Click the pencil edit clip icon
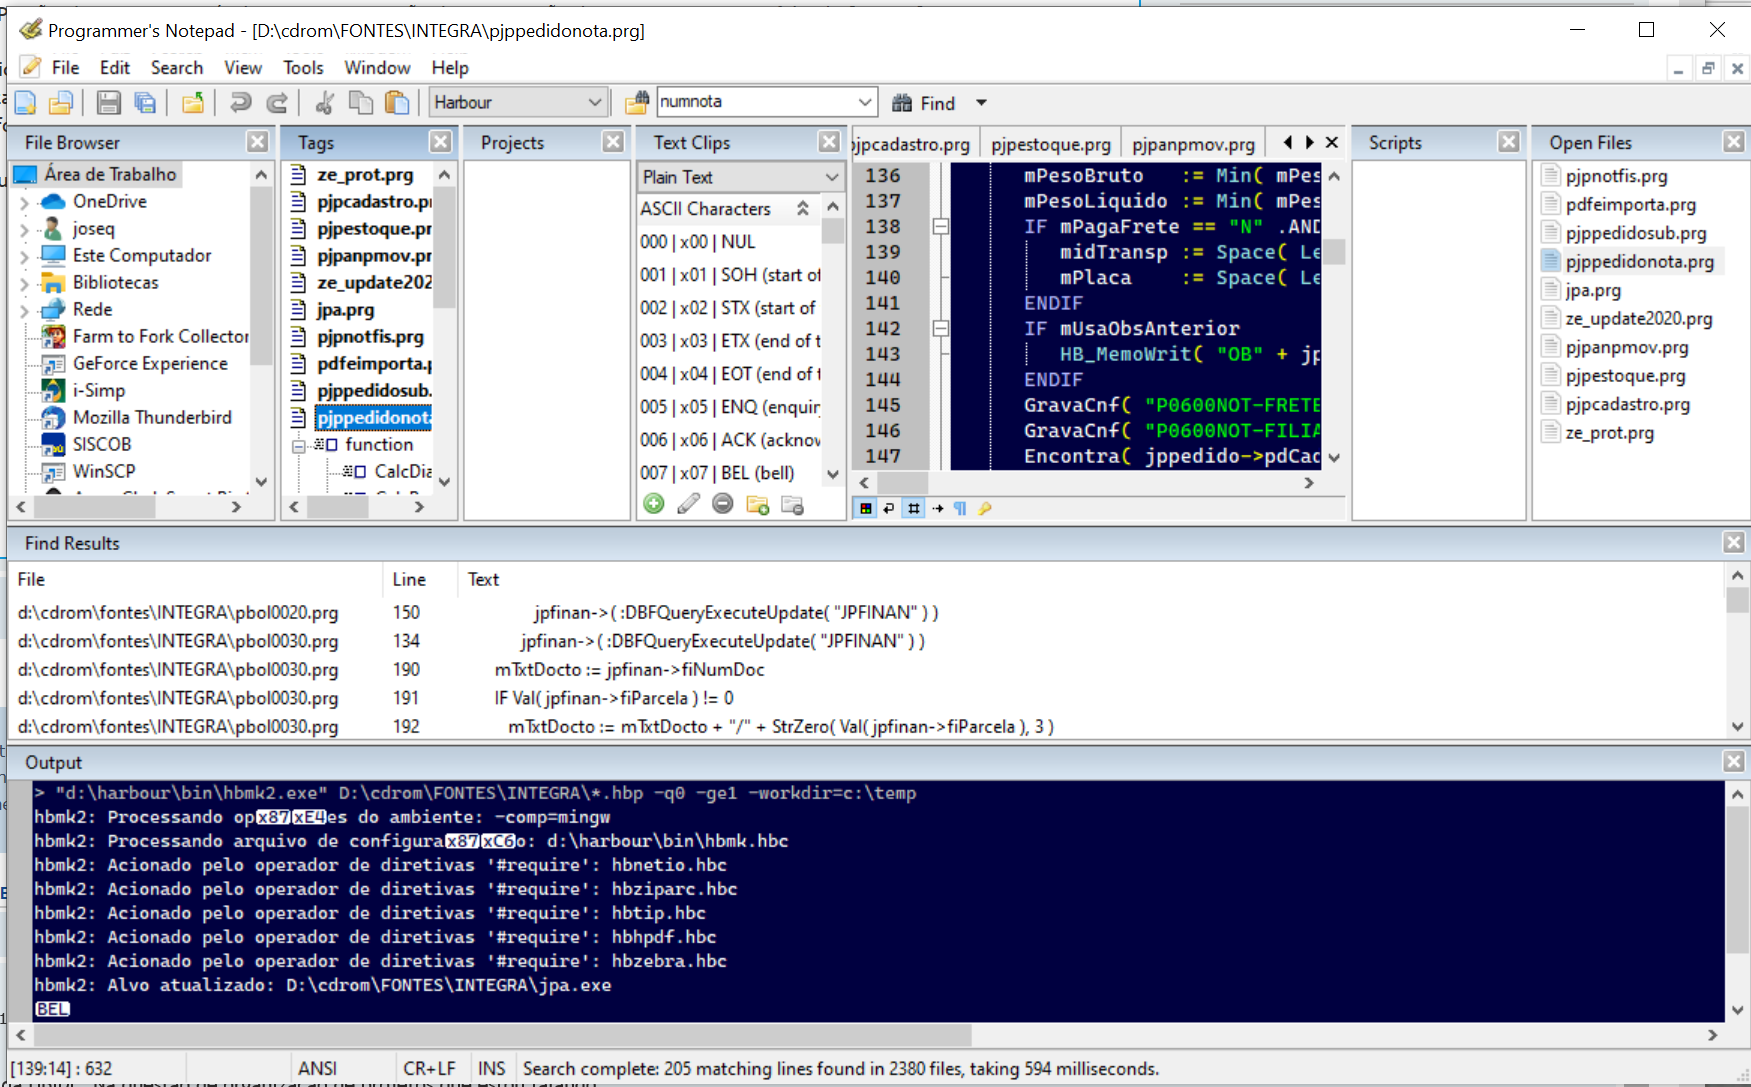Viewport: 1751px width, 1087px height. click(x=688, y=505)
